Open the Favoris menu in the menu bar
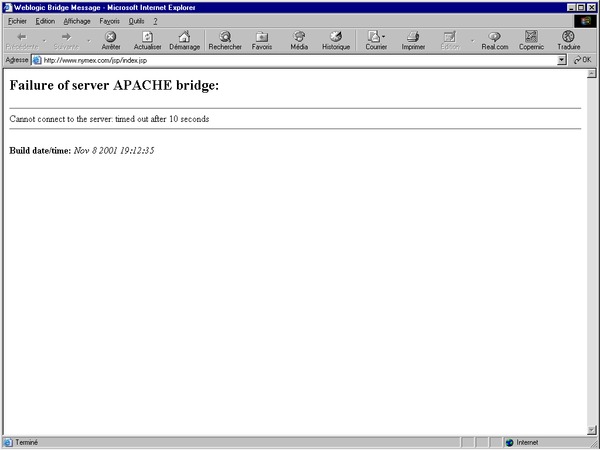The image size is (600, 450). click(x=109, y=21)
